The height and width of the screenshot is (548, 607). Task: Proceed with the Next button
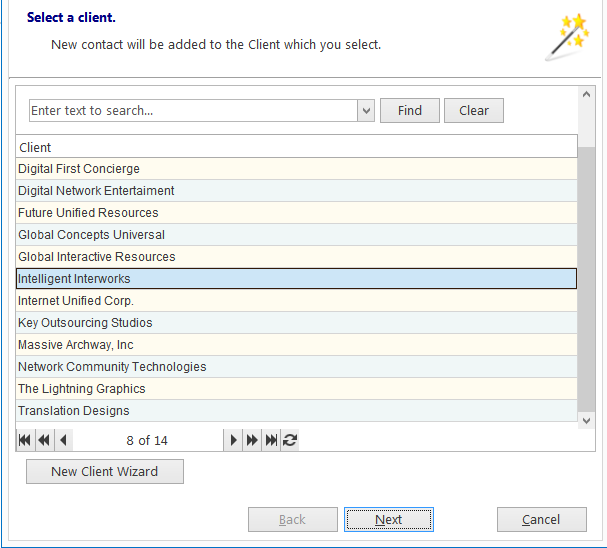point(389,519)
